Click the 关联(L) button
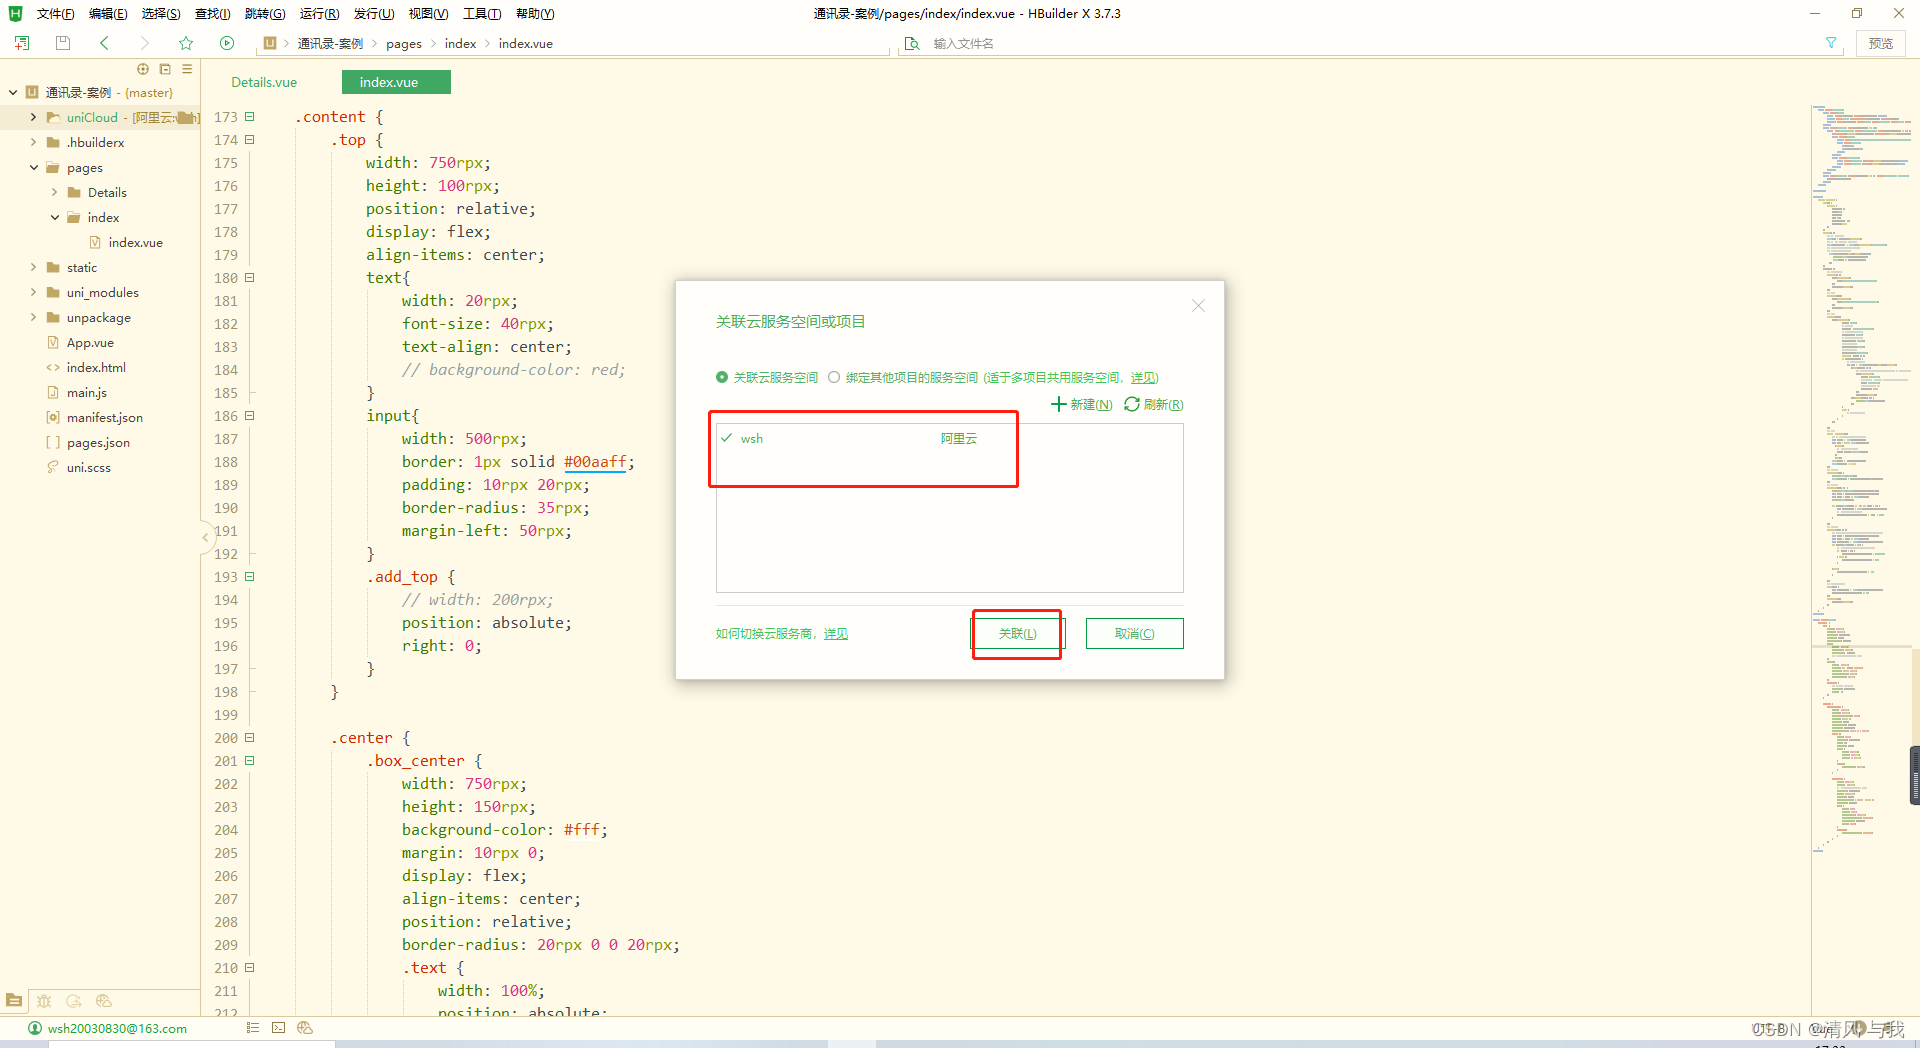The height and width of the screenshot is (1048, 1920). tap(1017, 634)
